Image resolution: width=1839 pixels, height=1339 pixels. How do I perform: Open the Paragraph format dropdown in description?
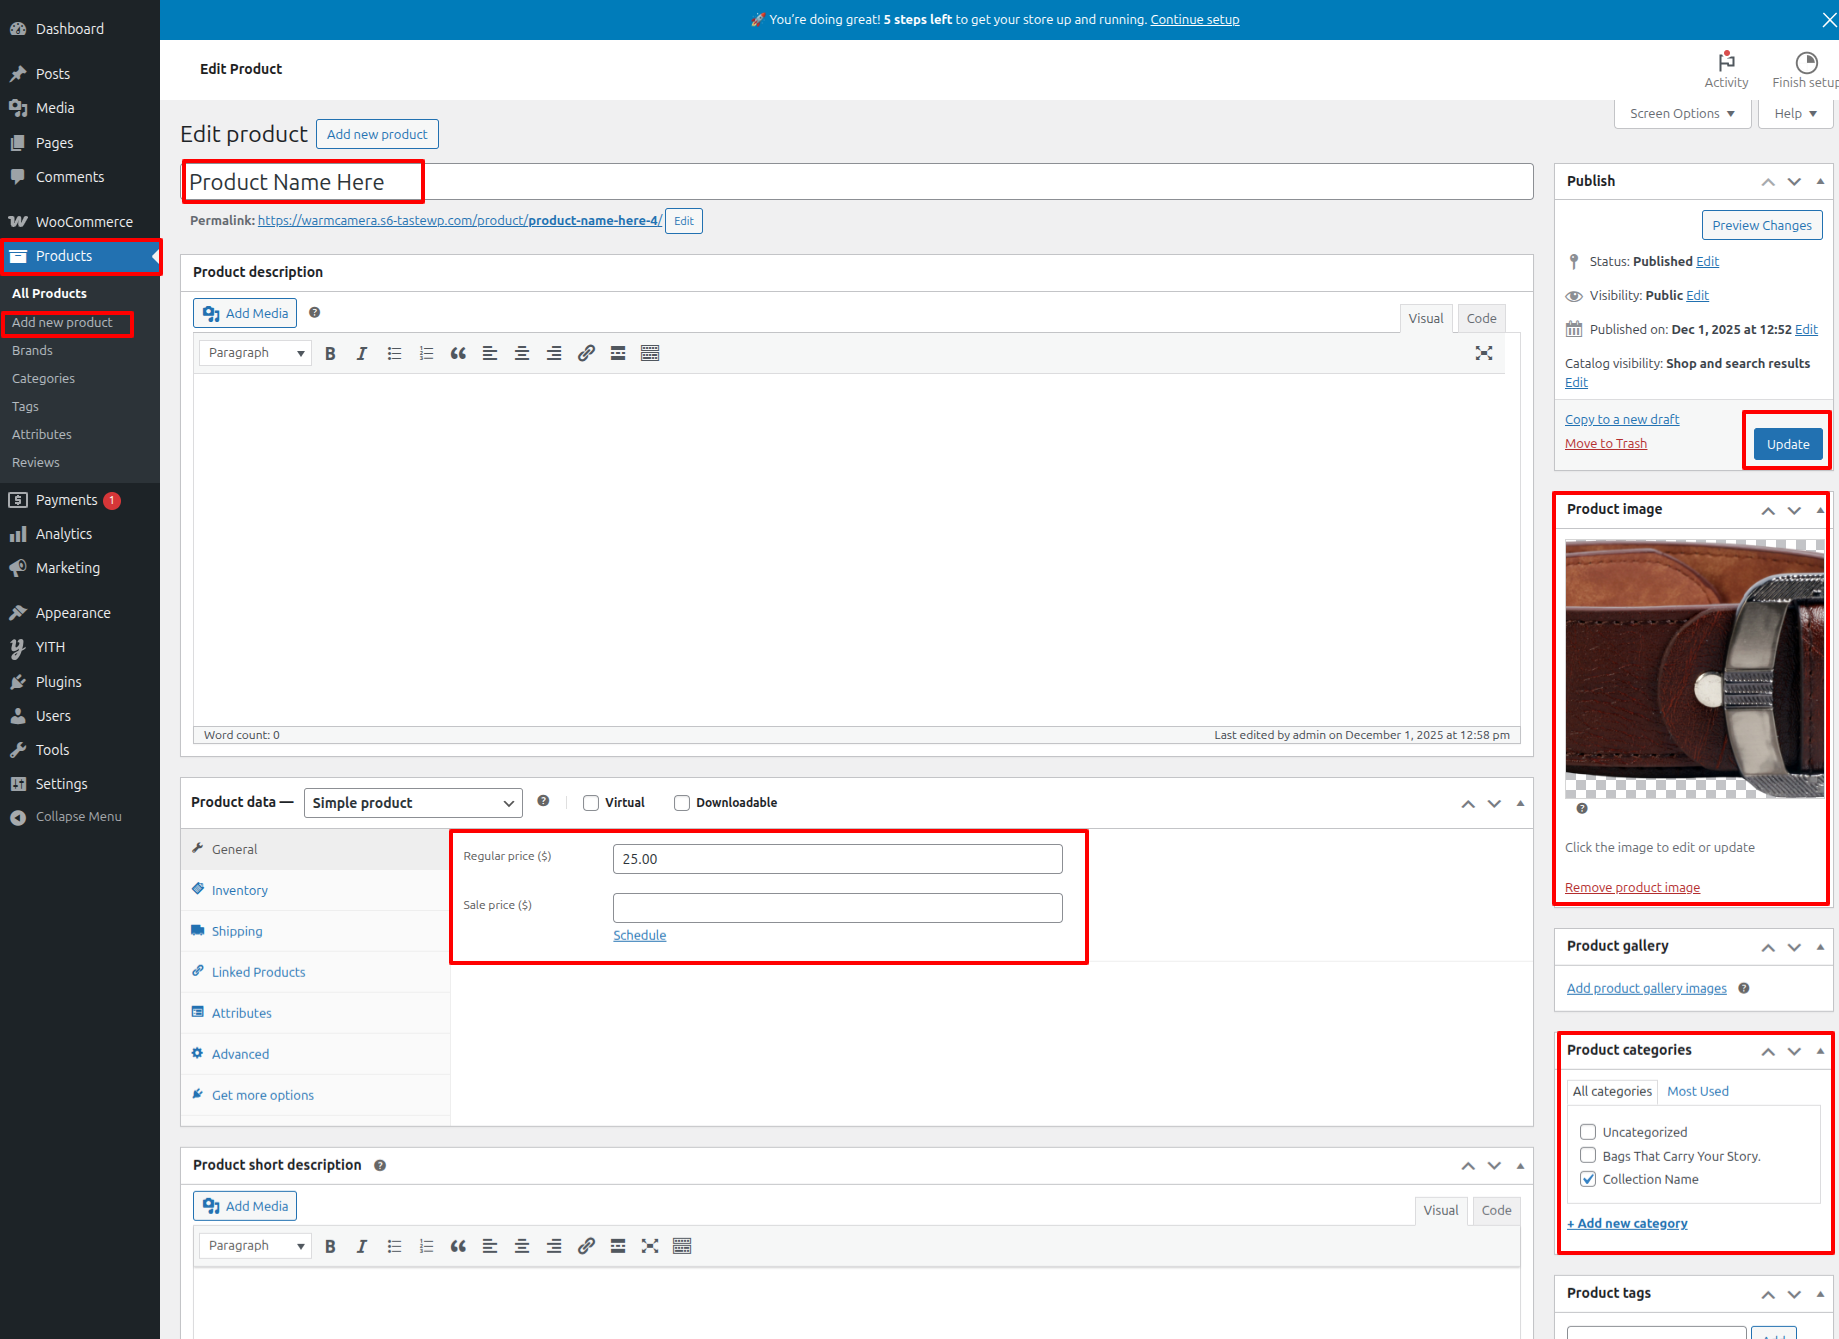click(255, 353)
